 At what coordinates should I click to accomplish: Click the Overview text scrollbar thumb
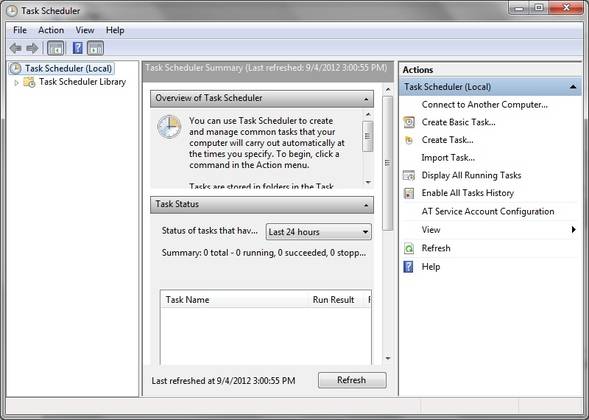pos(368,136)
